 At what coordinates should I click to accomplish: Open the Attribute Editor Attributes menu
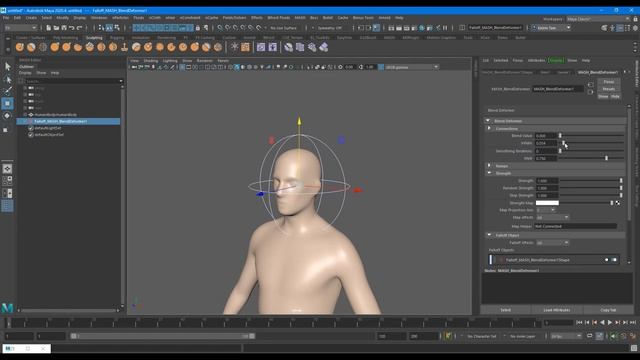click(536, 60)
